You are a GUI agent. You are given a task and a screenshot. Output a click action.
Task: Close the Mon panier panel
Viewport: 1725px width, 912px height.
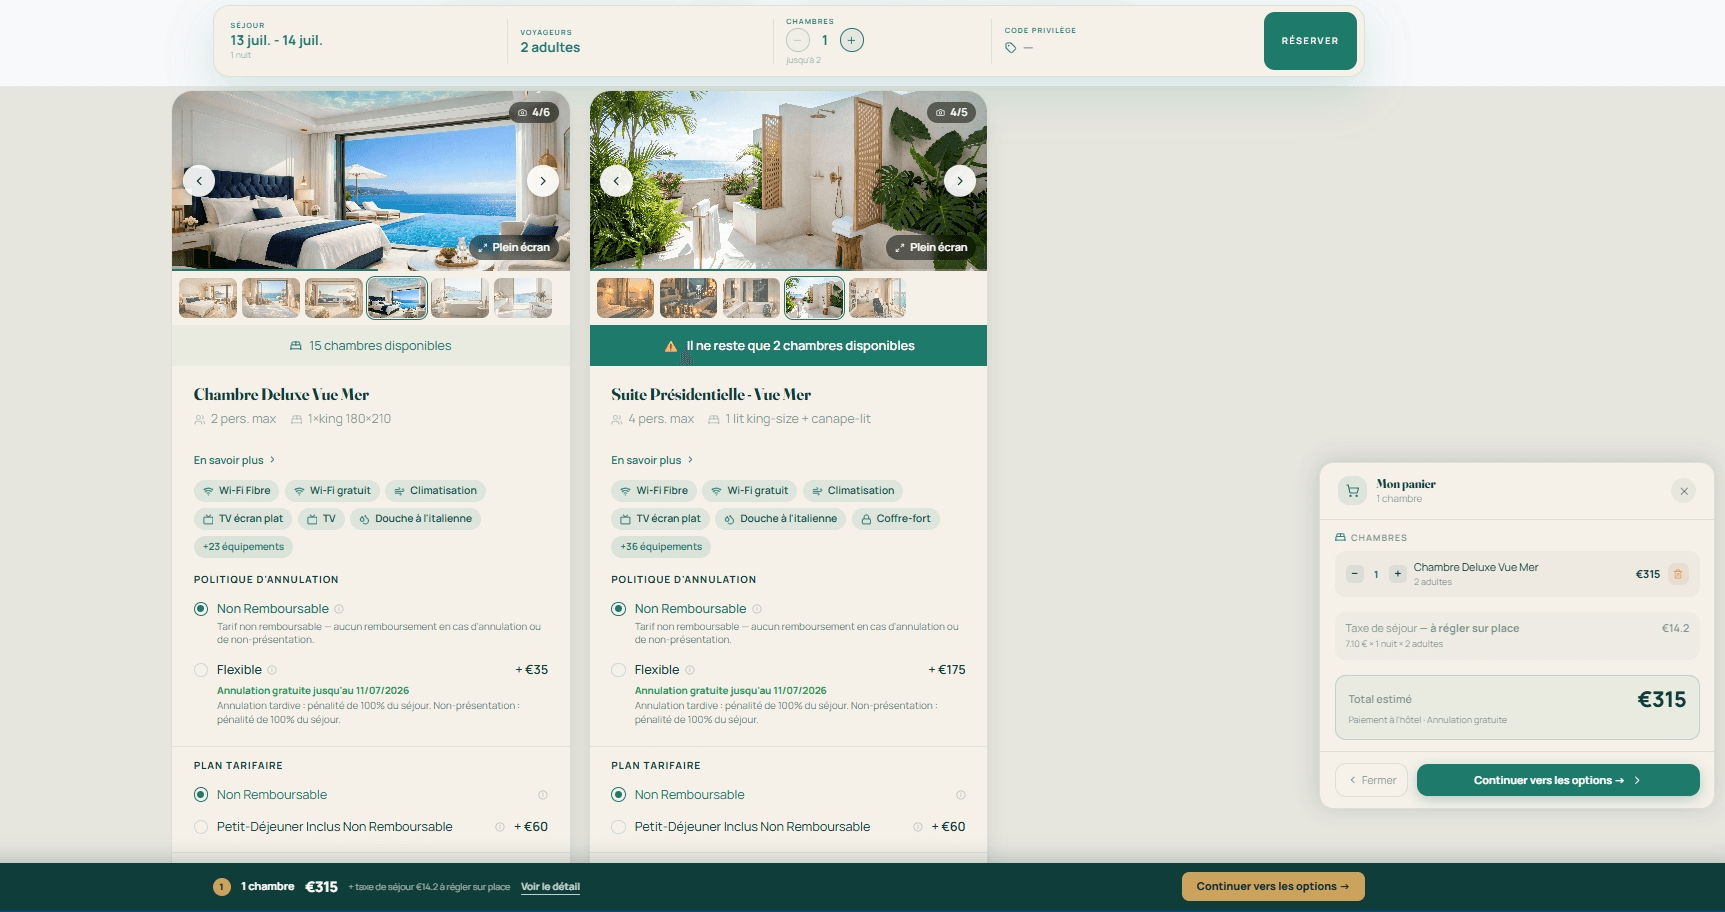[1684, 491]
